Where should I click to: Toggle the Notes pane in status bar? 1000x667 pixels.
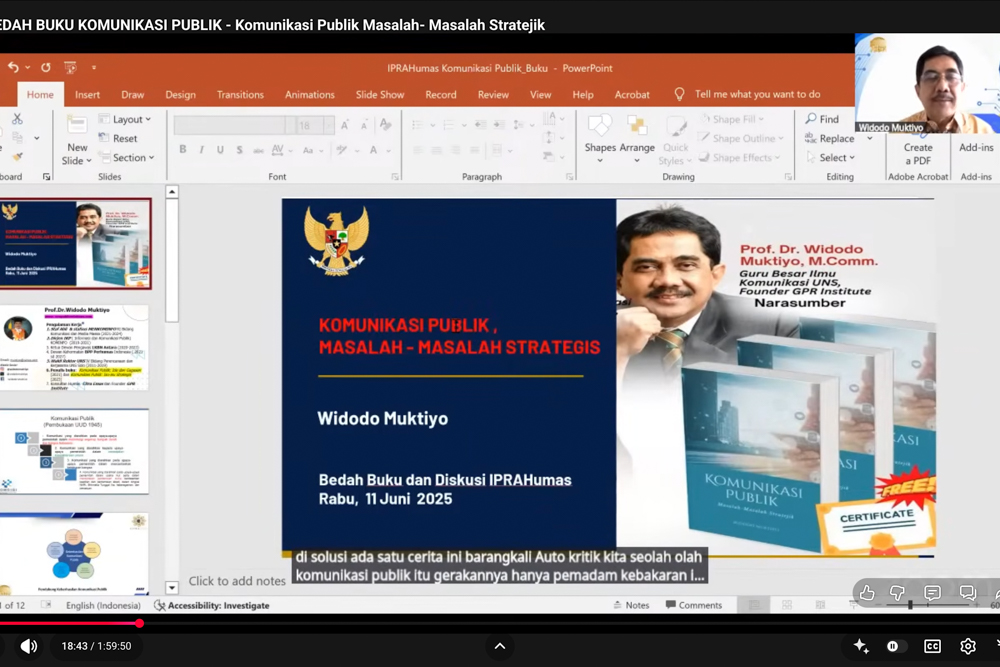[630, 605]
